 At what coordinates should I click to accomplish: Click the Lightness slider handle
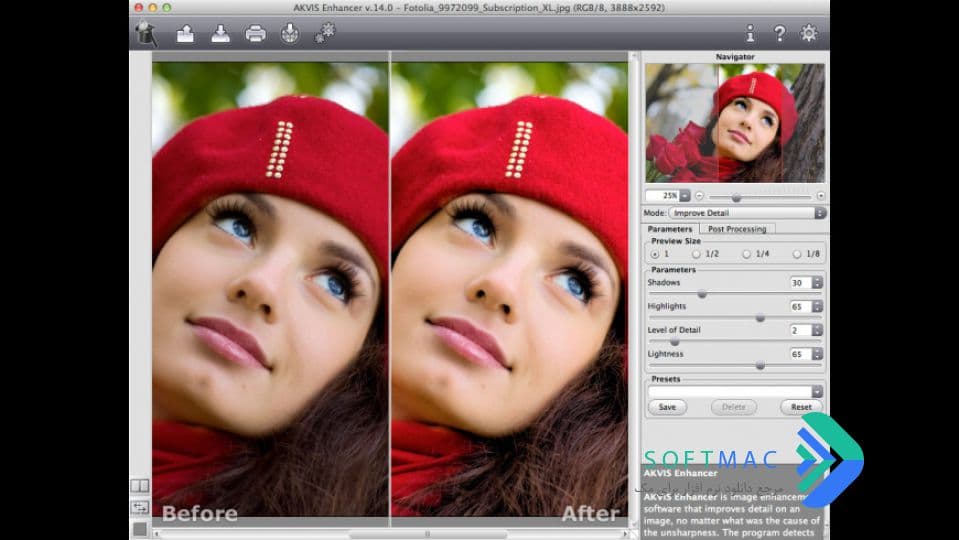pos(760,366)
